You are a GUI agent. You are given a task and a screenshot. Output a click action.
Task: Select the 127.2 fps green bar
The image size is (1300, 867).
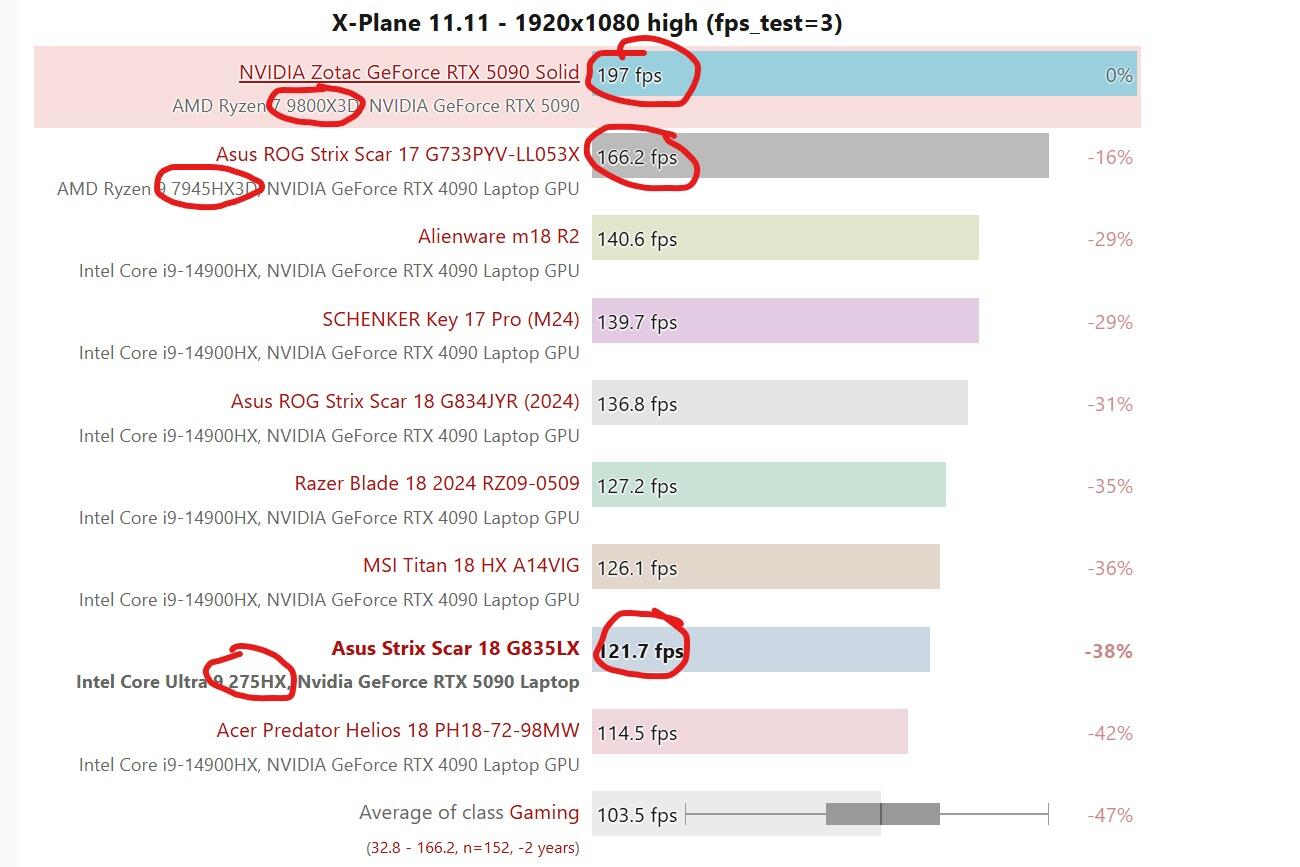click(x=769, y=485)
